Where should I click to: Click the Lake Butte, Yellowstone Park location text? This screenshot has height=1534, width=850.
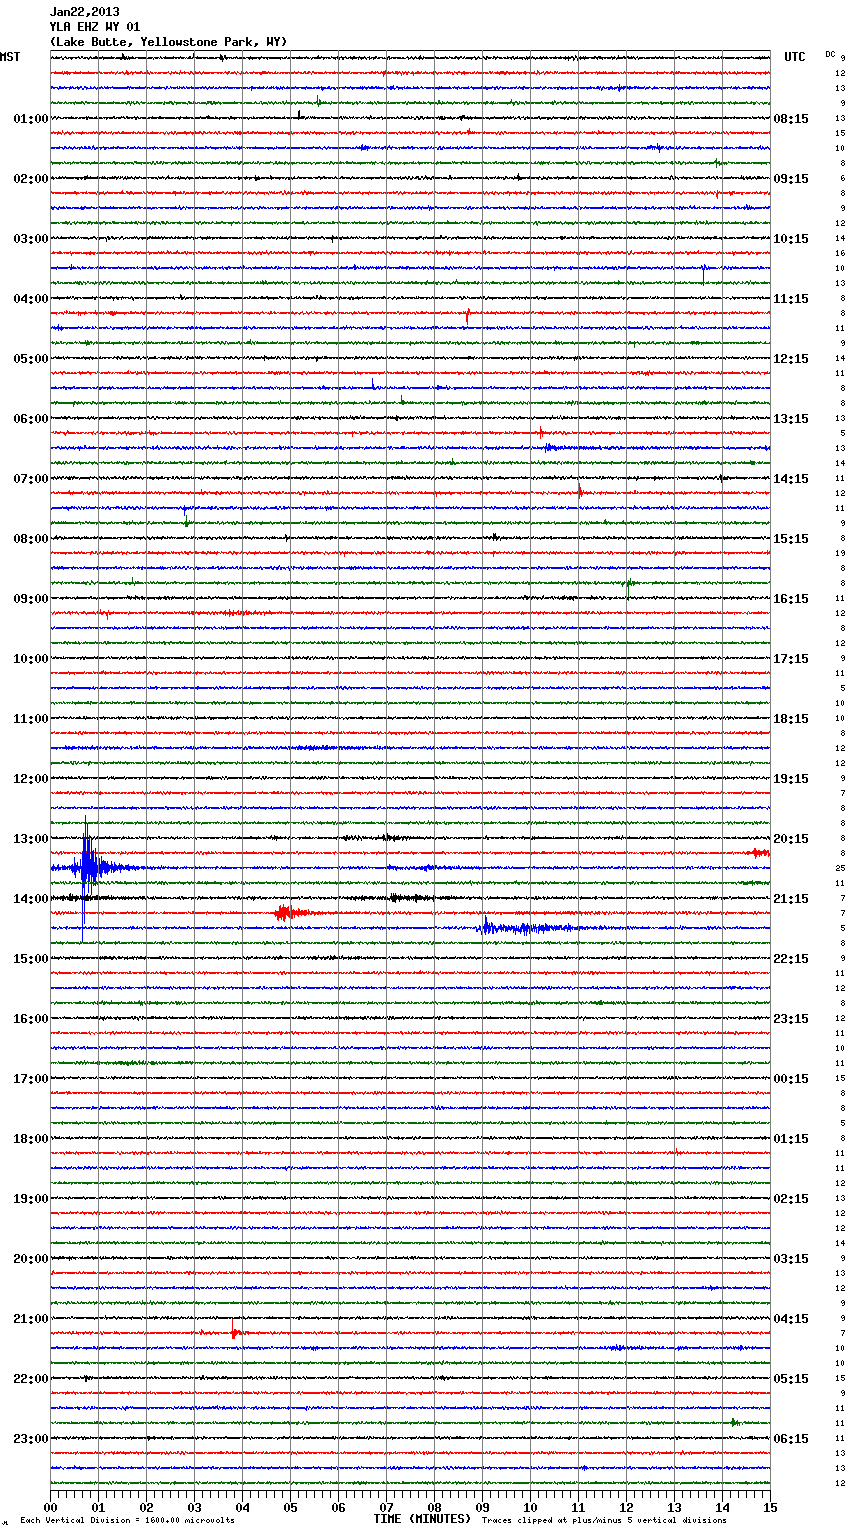(x=168, y=42)
